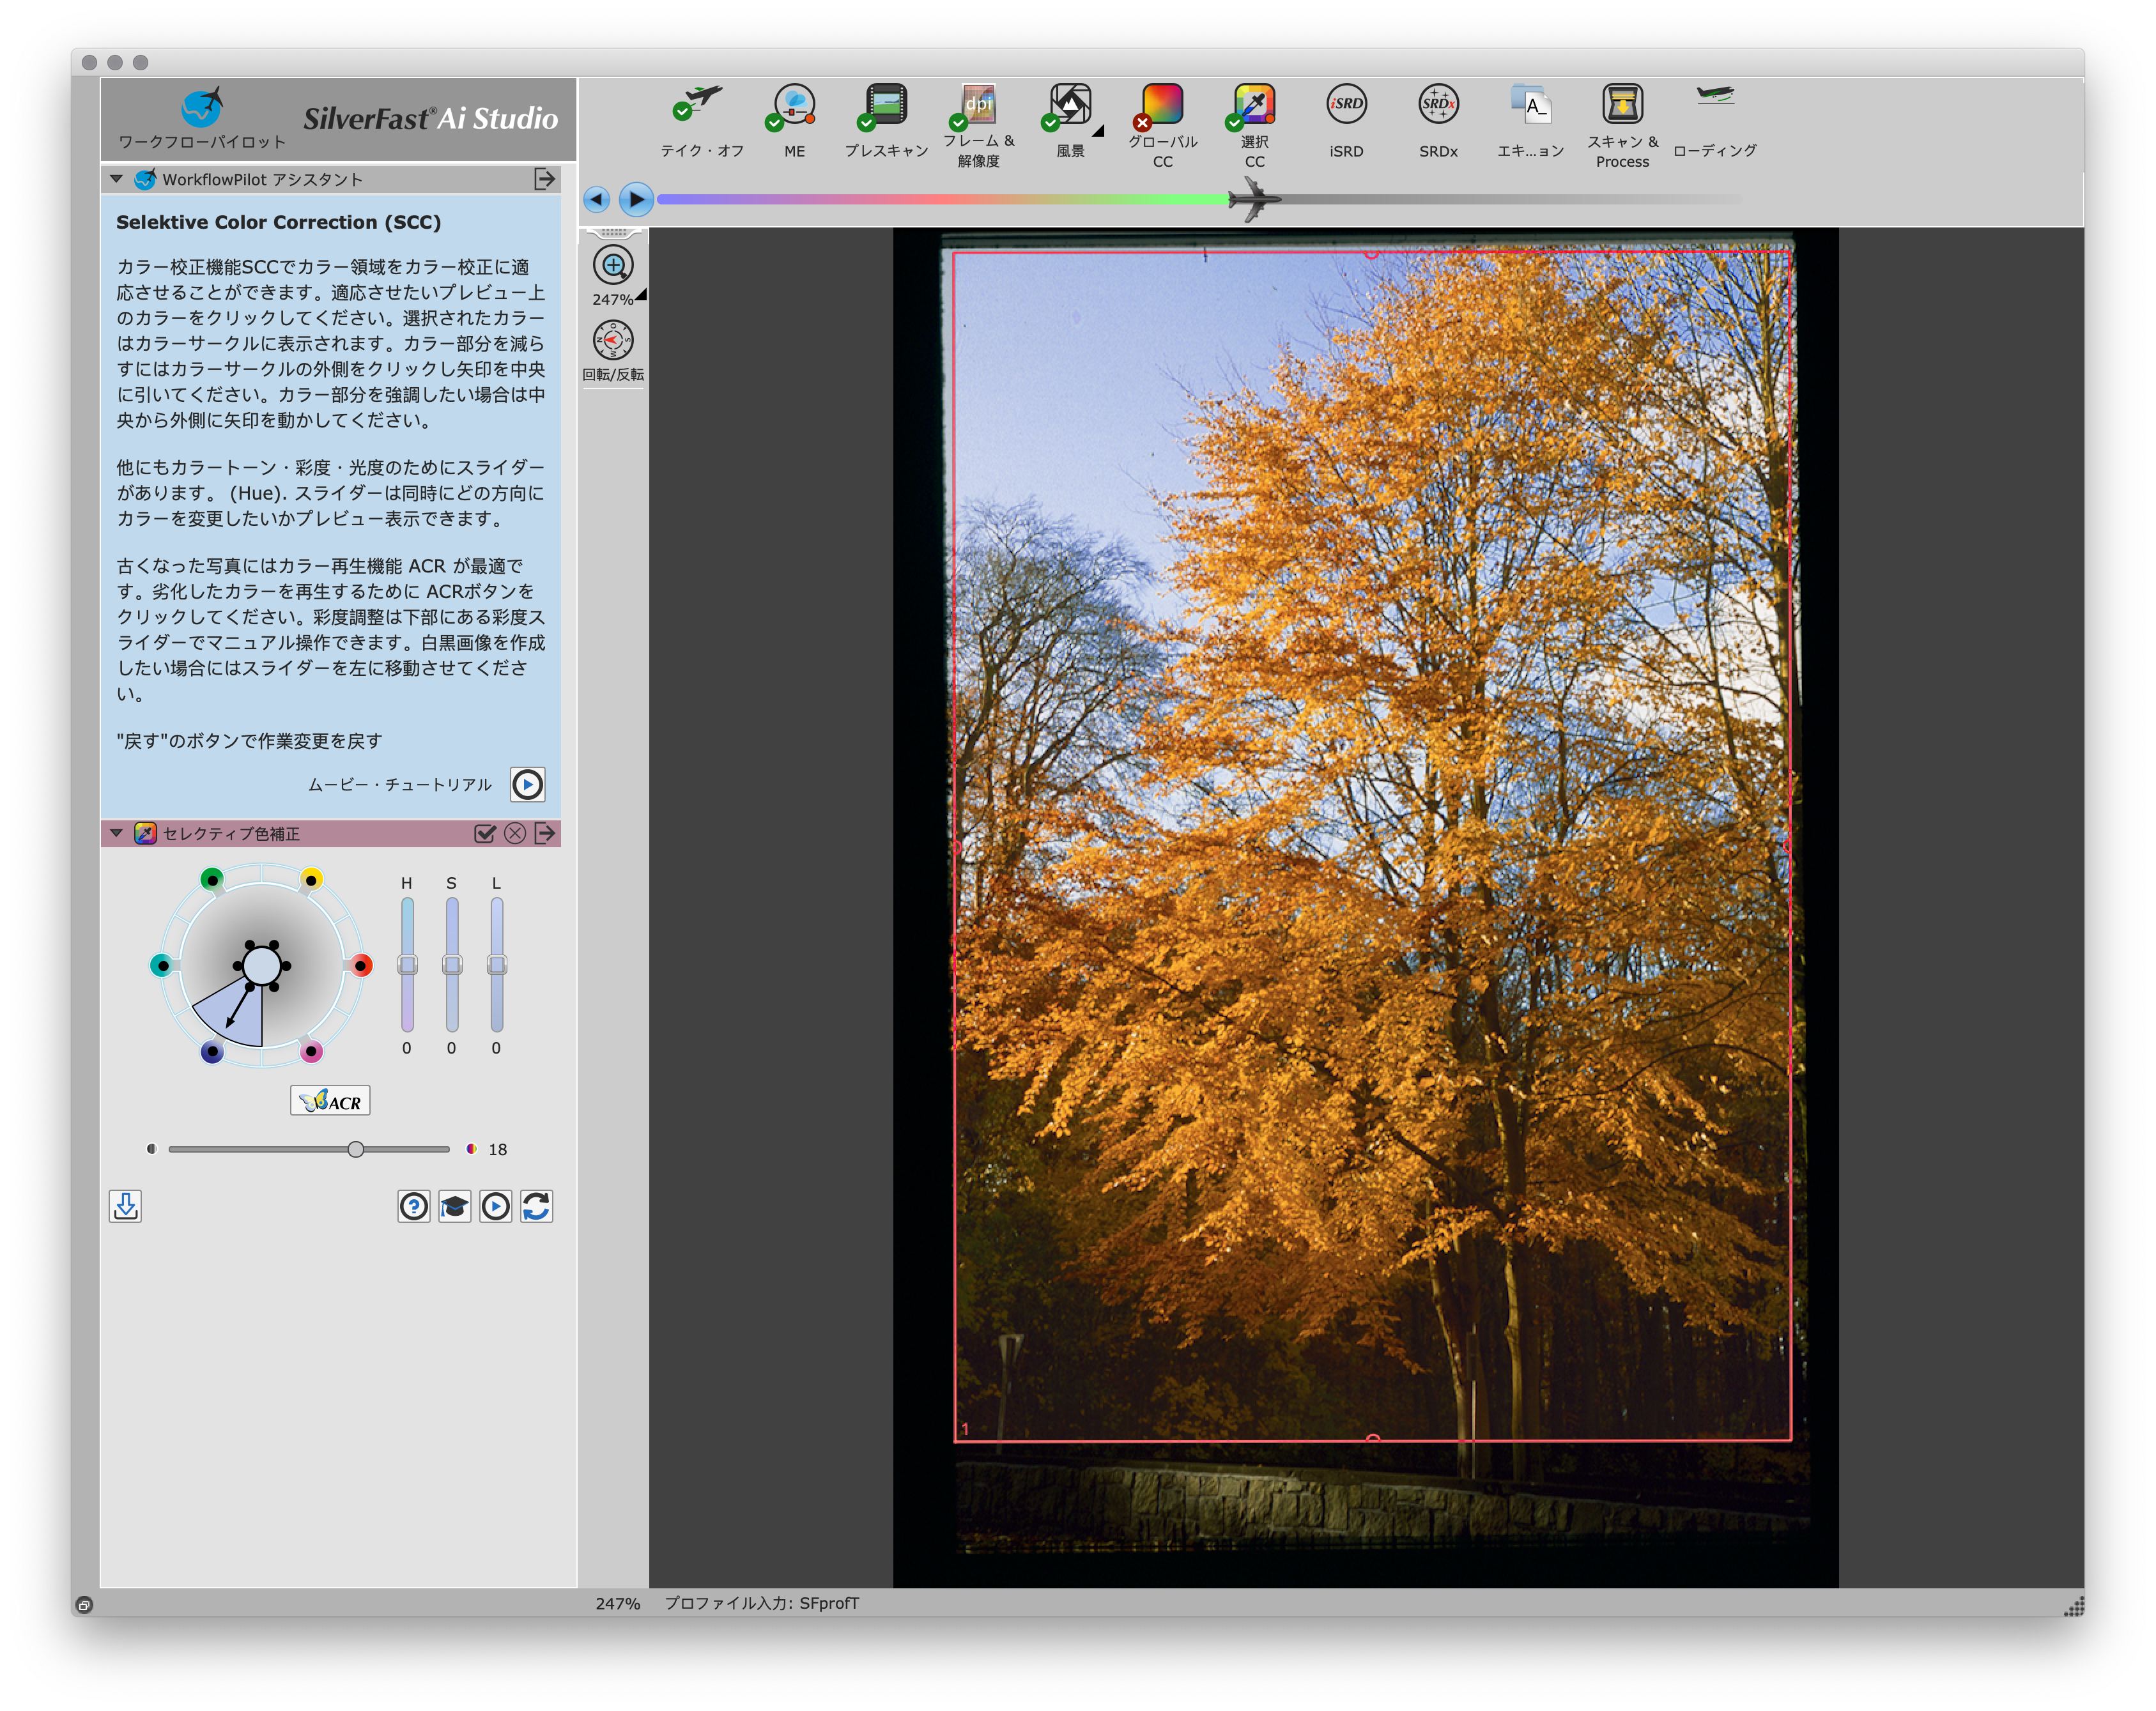Screen dimensions: 2156x1711
Task: Collapse the selective color correction panel
Action: click(x=117, y=833)
